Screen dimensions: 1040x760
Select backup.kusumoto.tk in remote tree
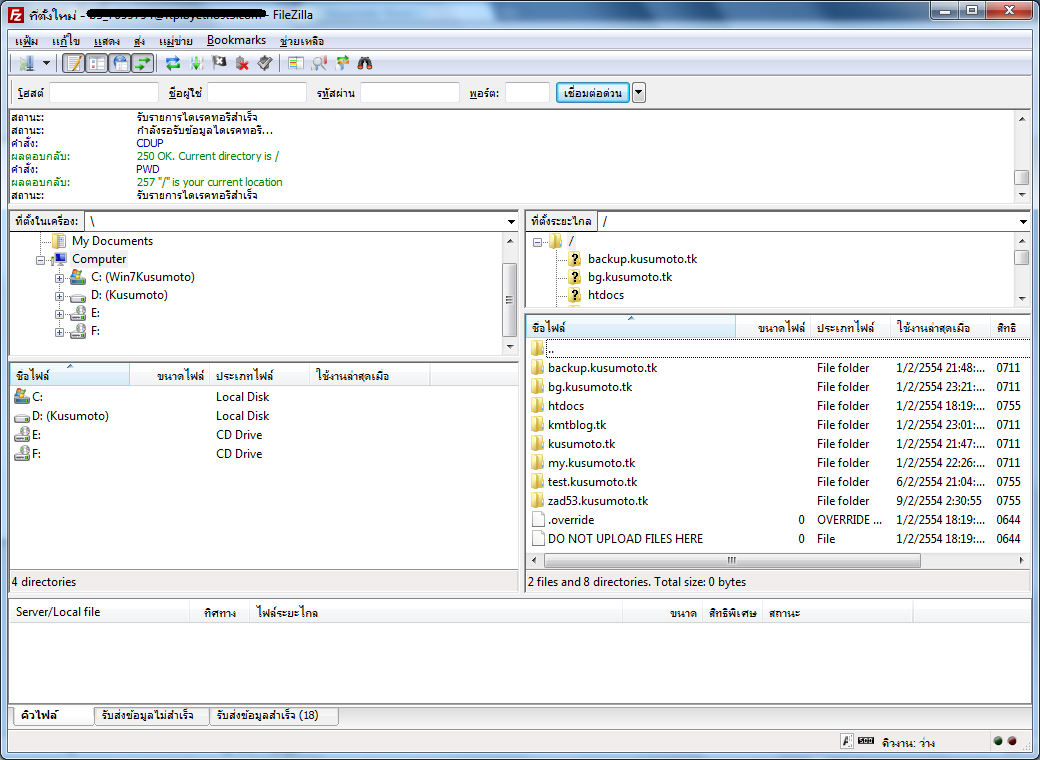click(x=642, y=259)
